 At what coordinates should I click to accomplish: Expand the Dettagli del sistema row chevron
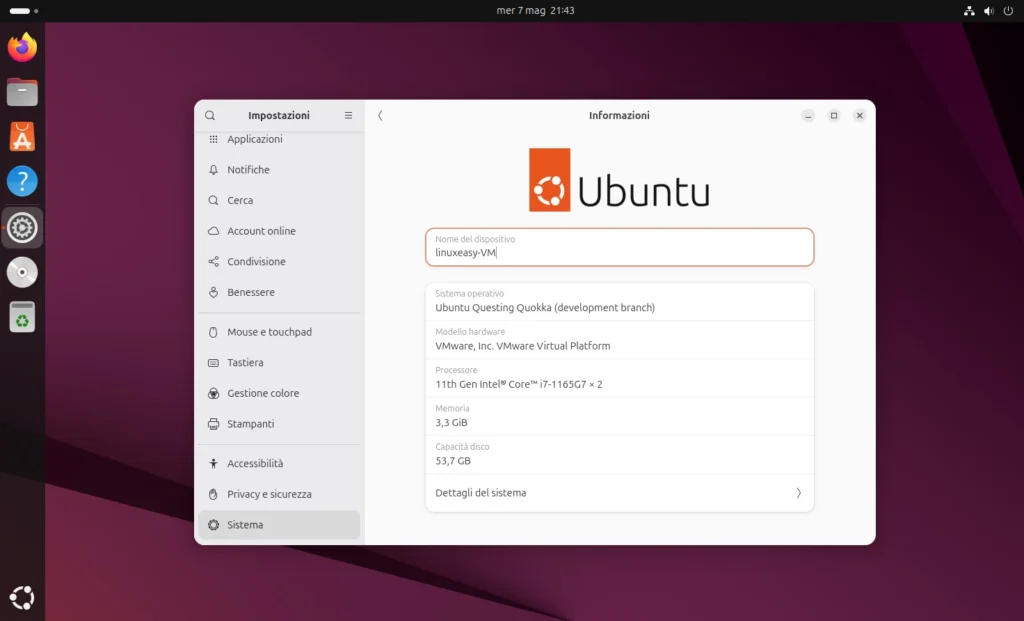click(x=798, y=492)
